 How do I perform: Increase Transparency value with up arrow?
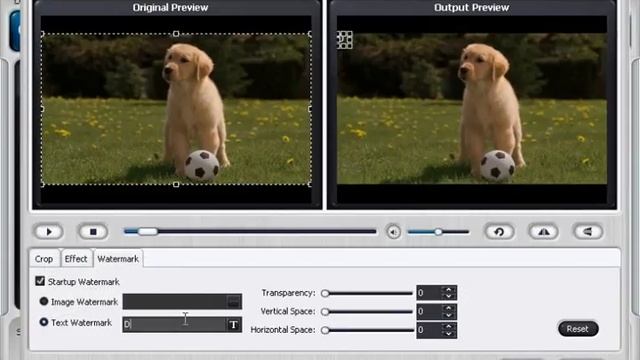[x=449, y=289]
